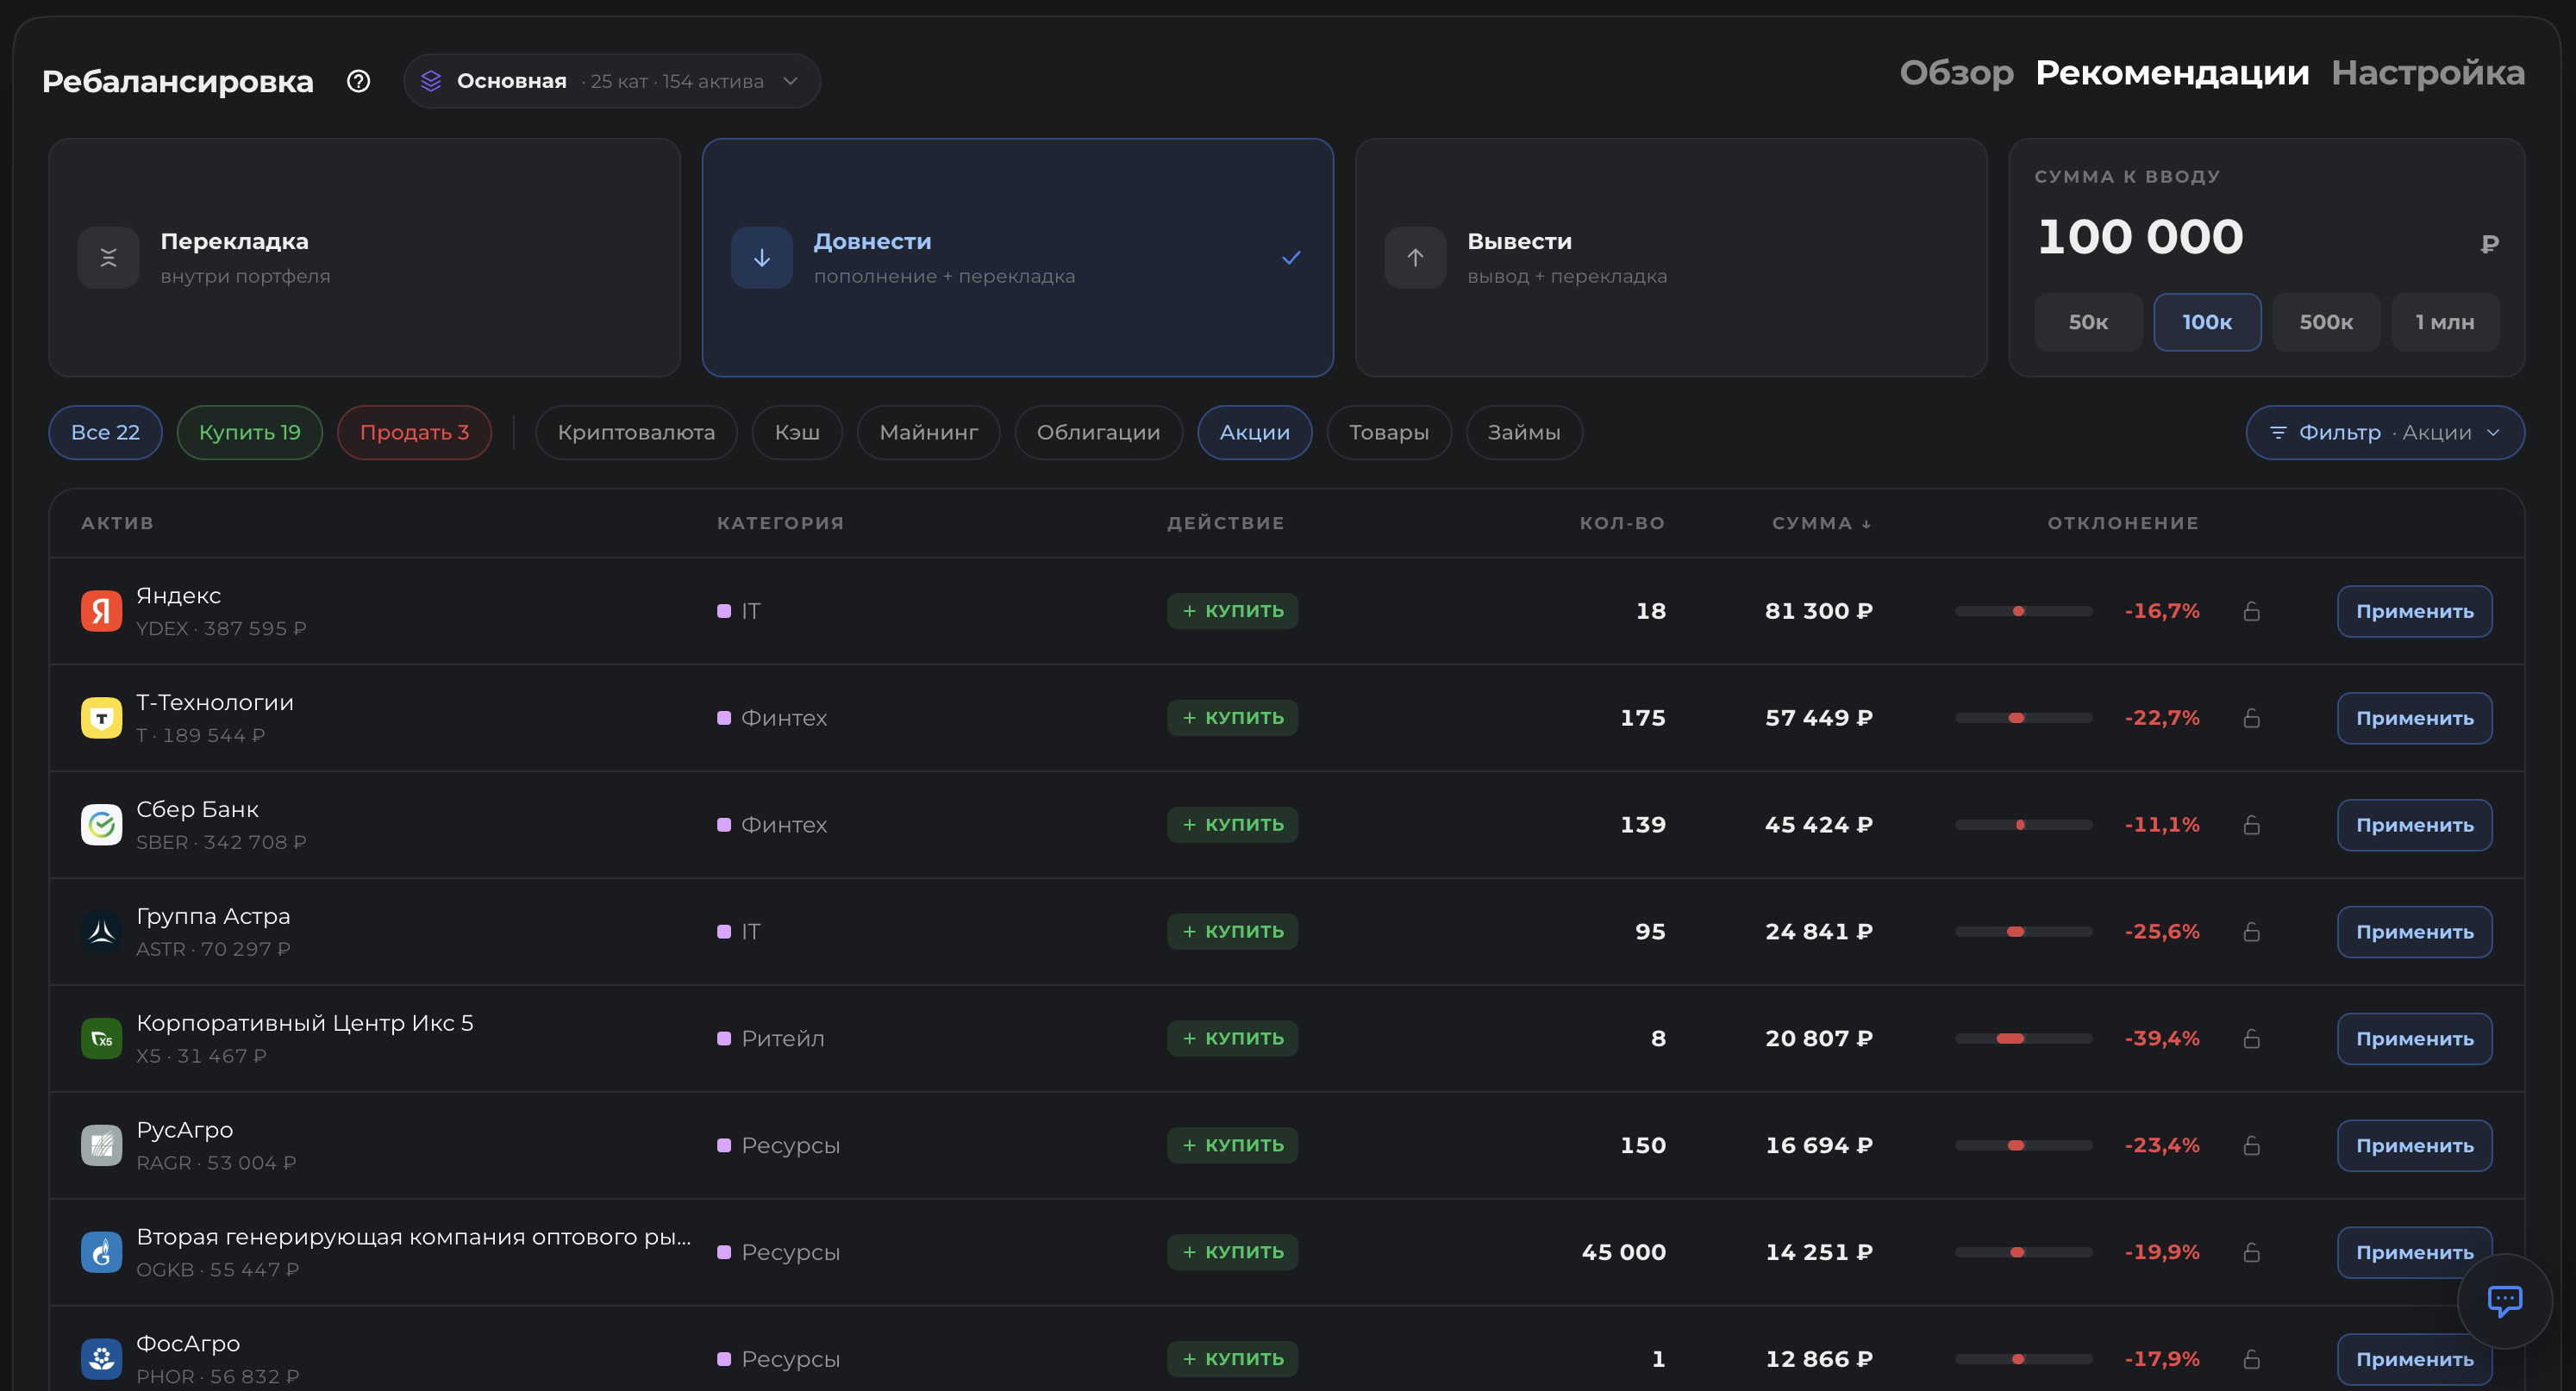Click the Перекладка shuffle icon
Viewport: 2576px width, 1391px height.
click(x=108, y=258)
